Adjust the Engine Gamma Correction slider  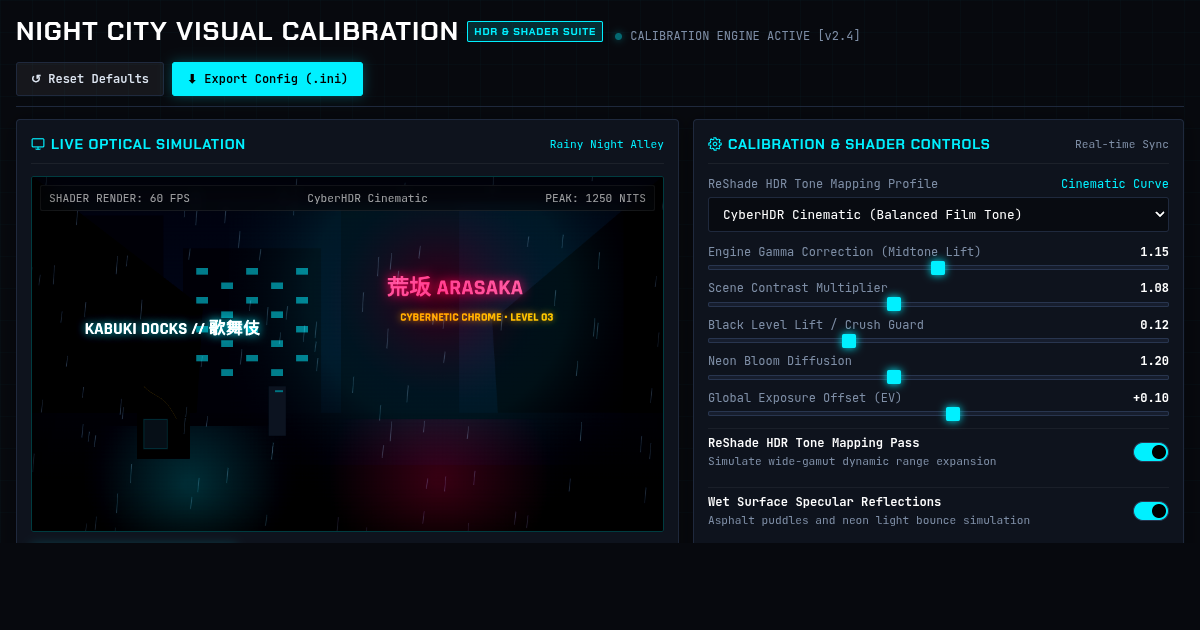[938, 268]
